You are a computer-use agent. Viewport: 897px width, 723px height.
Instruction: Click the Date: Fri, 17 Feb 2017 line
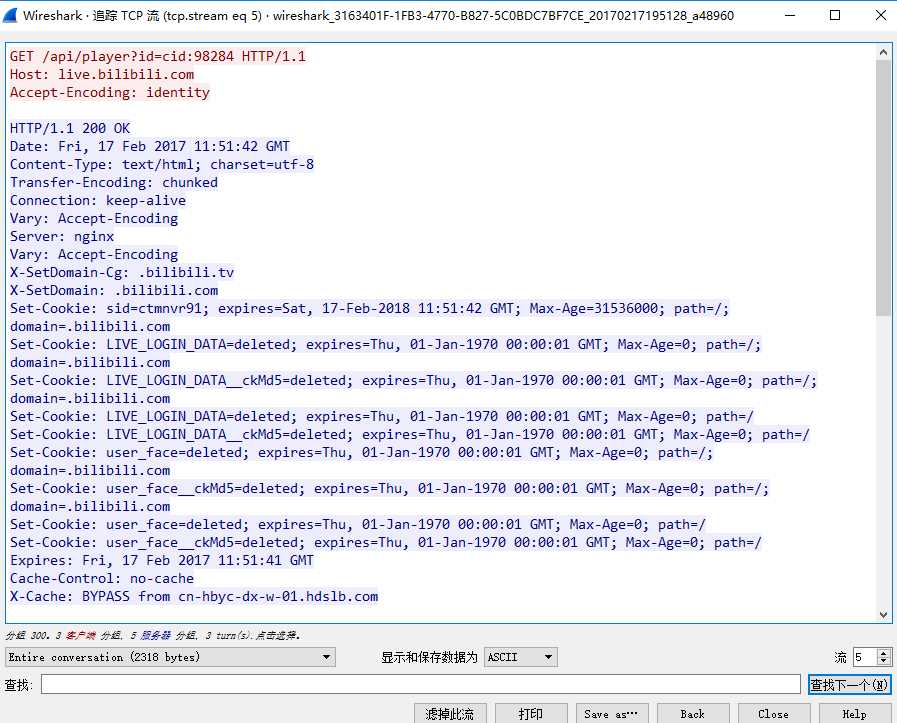pyautogui.click(x=150, y=146)
